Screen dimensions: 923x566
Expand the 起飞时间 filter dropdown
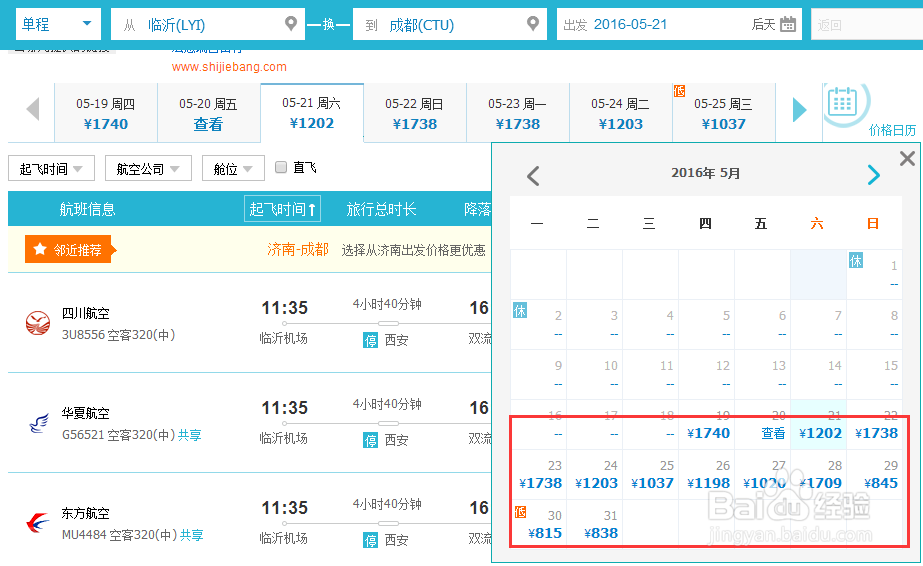click(x=51, y=169)
